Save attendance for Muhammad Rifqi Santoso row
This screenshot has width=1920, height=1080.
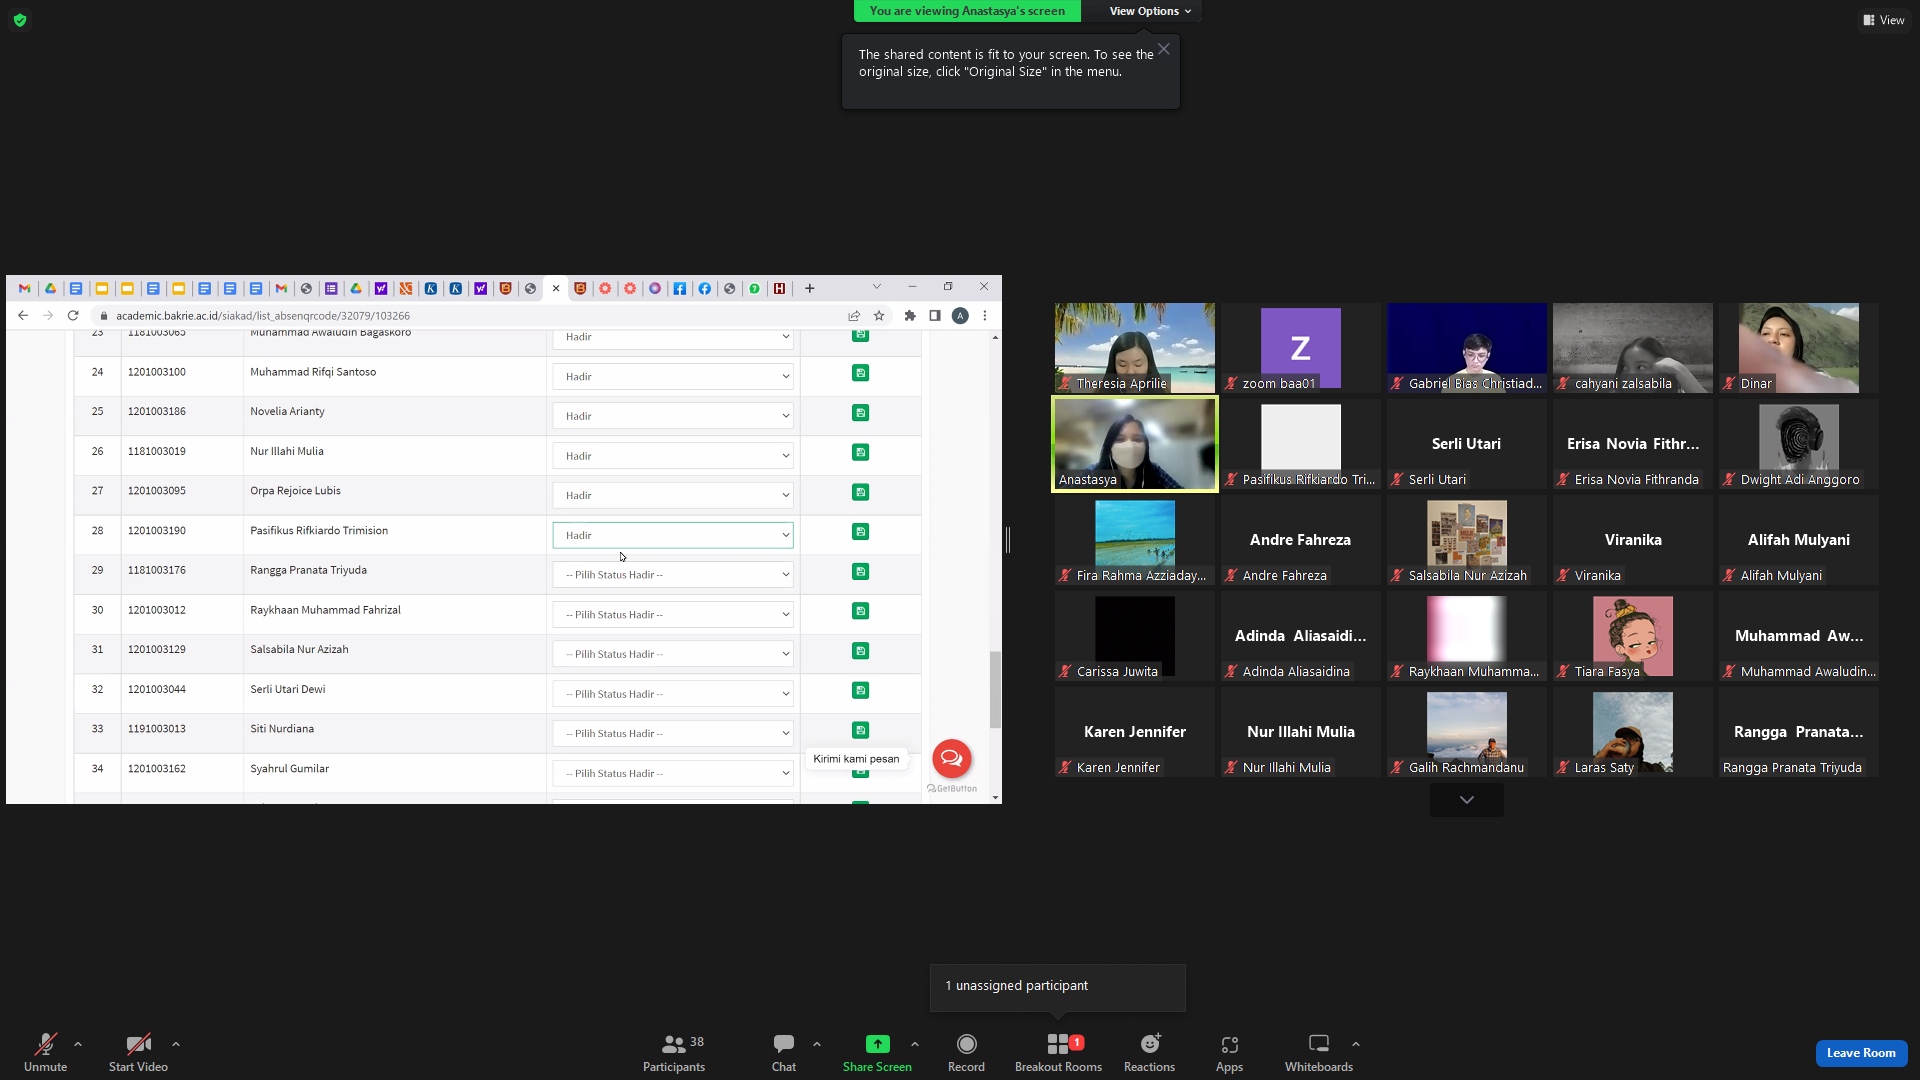(x=860, y=373)
